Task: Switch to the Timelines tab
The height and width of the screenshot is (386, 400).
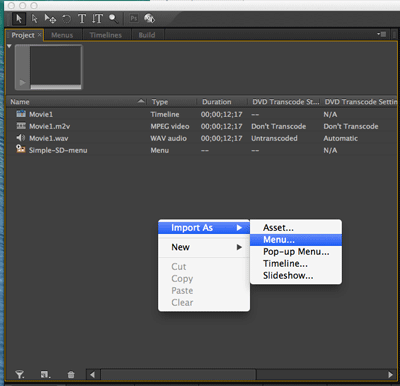Action: (106, 35)
